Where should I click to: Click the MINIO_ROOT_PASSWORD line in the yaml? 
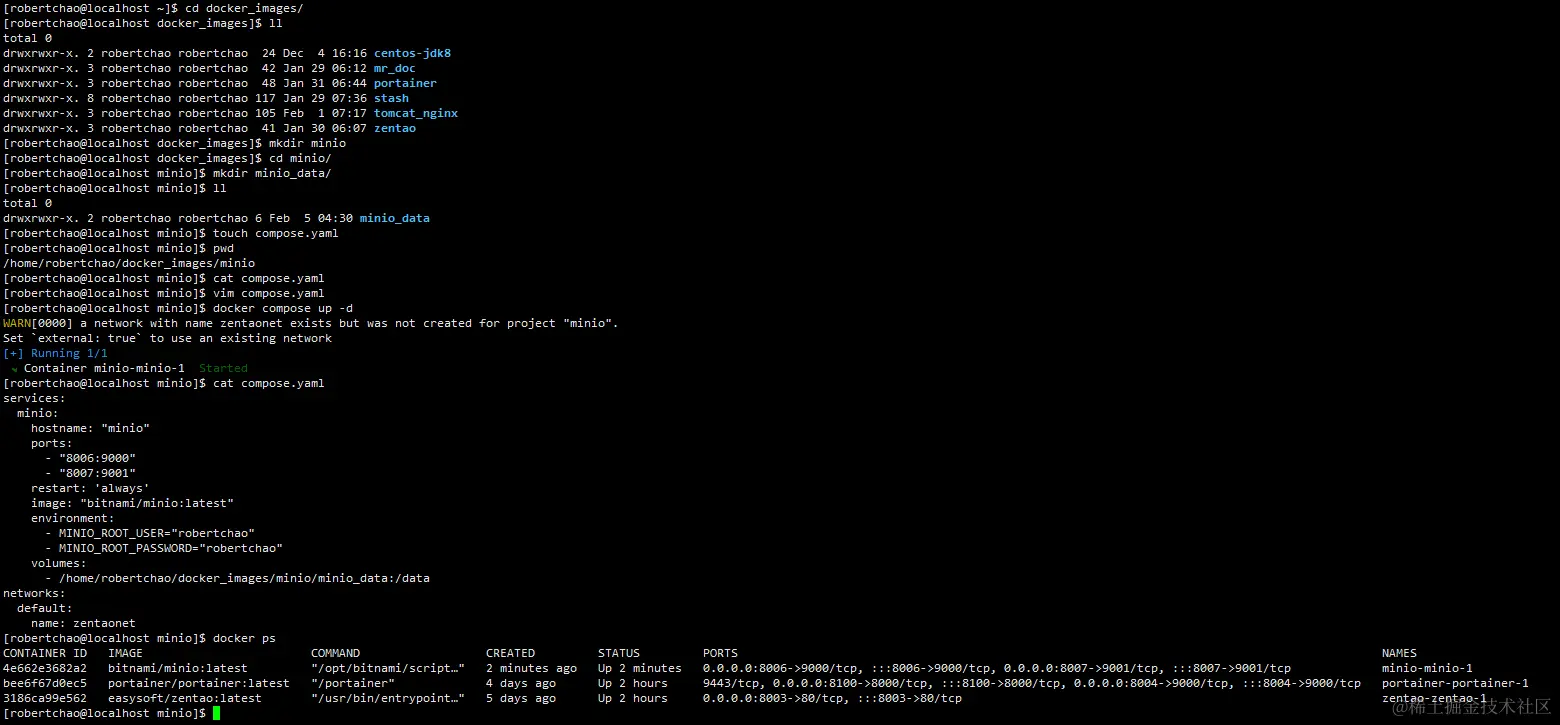coord(164,548)
